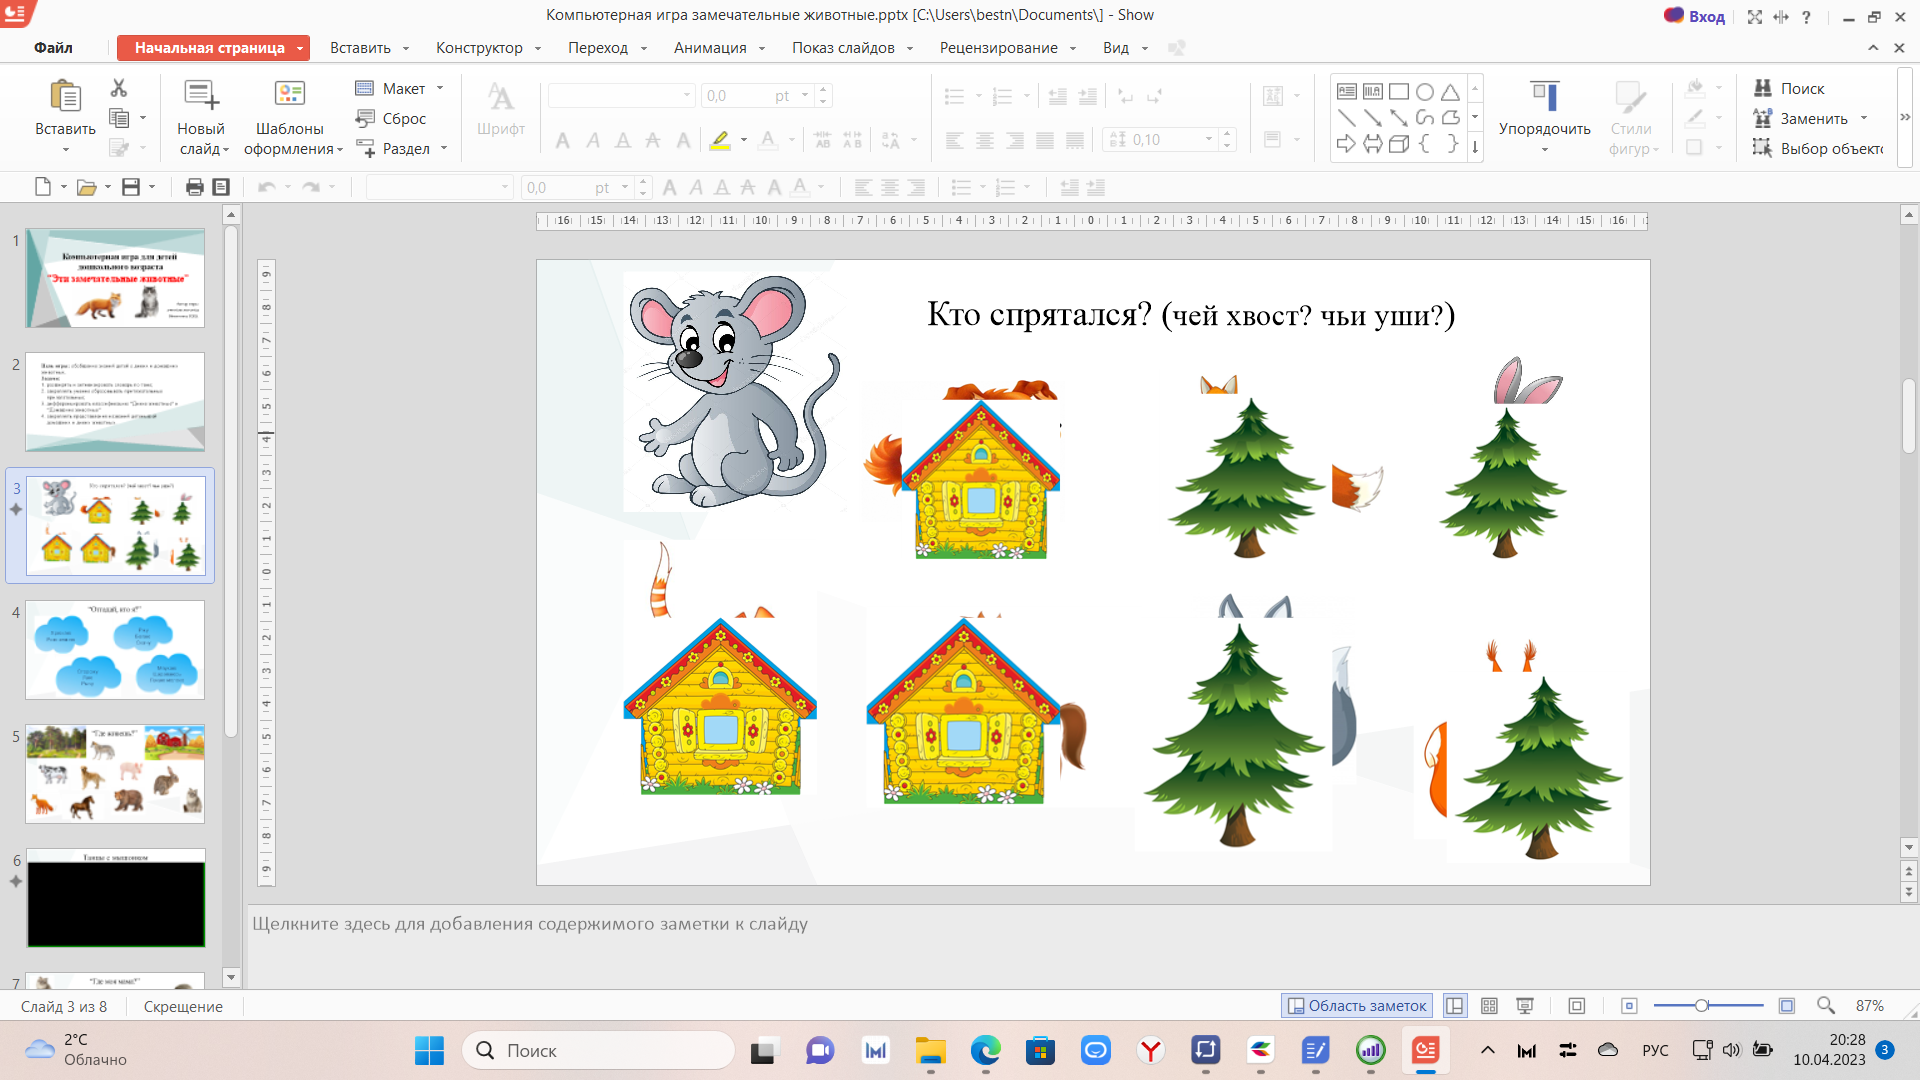Expand the Раздел section dropdown
Screen dimensions: 1920x1080
[444, 148]
